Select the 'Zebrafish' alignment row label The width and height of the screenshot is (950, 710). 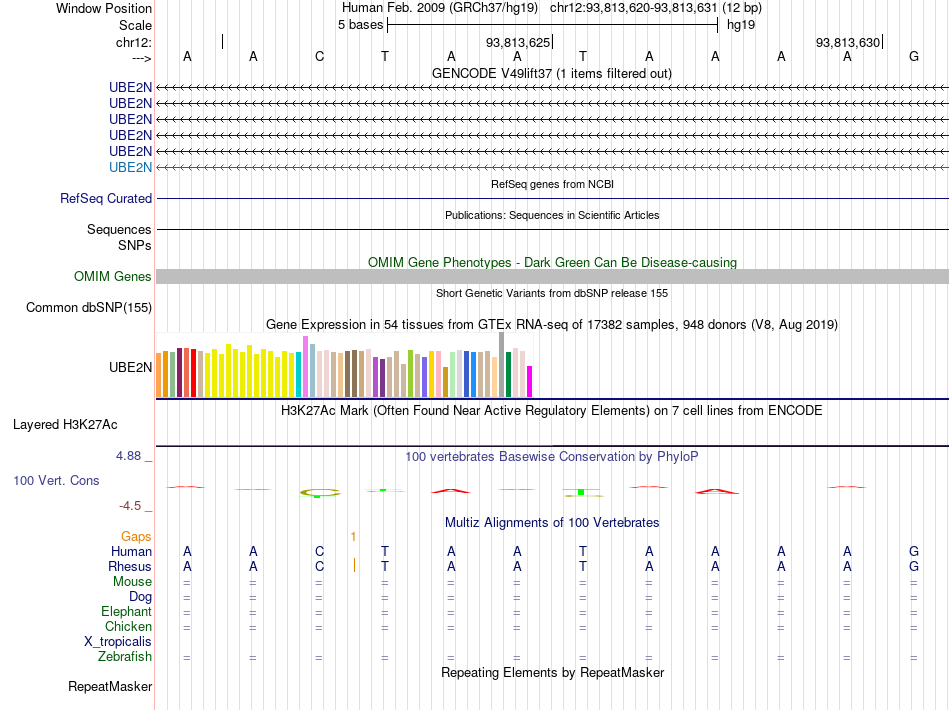click(x=125, y=656)
